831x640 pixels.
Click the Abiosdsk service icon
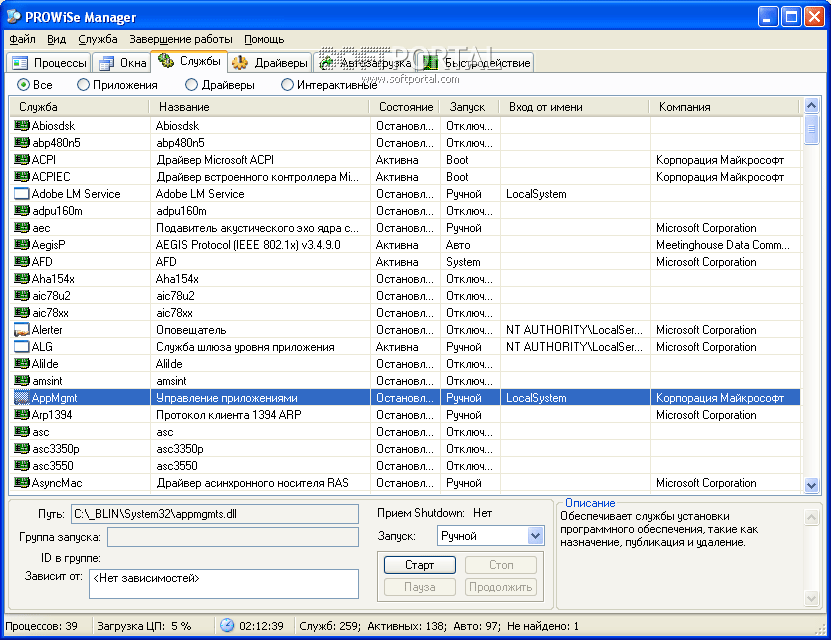[21, 126]
